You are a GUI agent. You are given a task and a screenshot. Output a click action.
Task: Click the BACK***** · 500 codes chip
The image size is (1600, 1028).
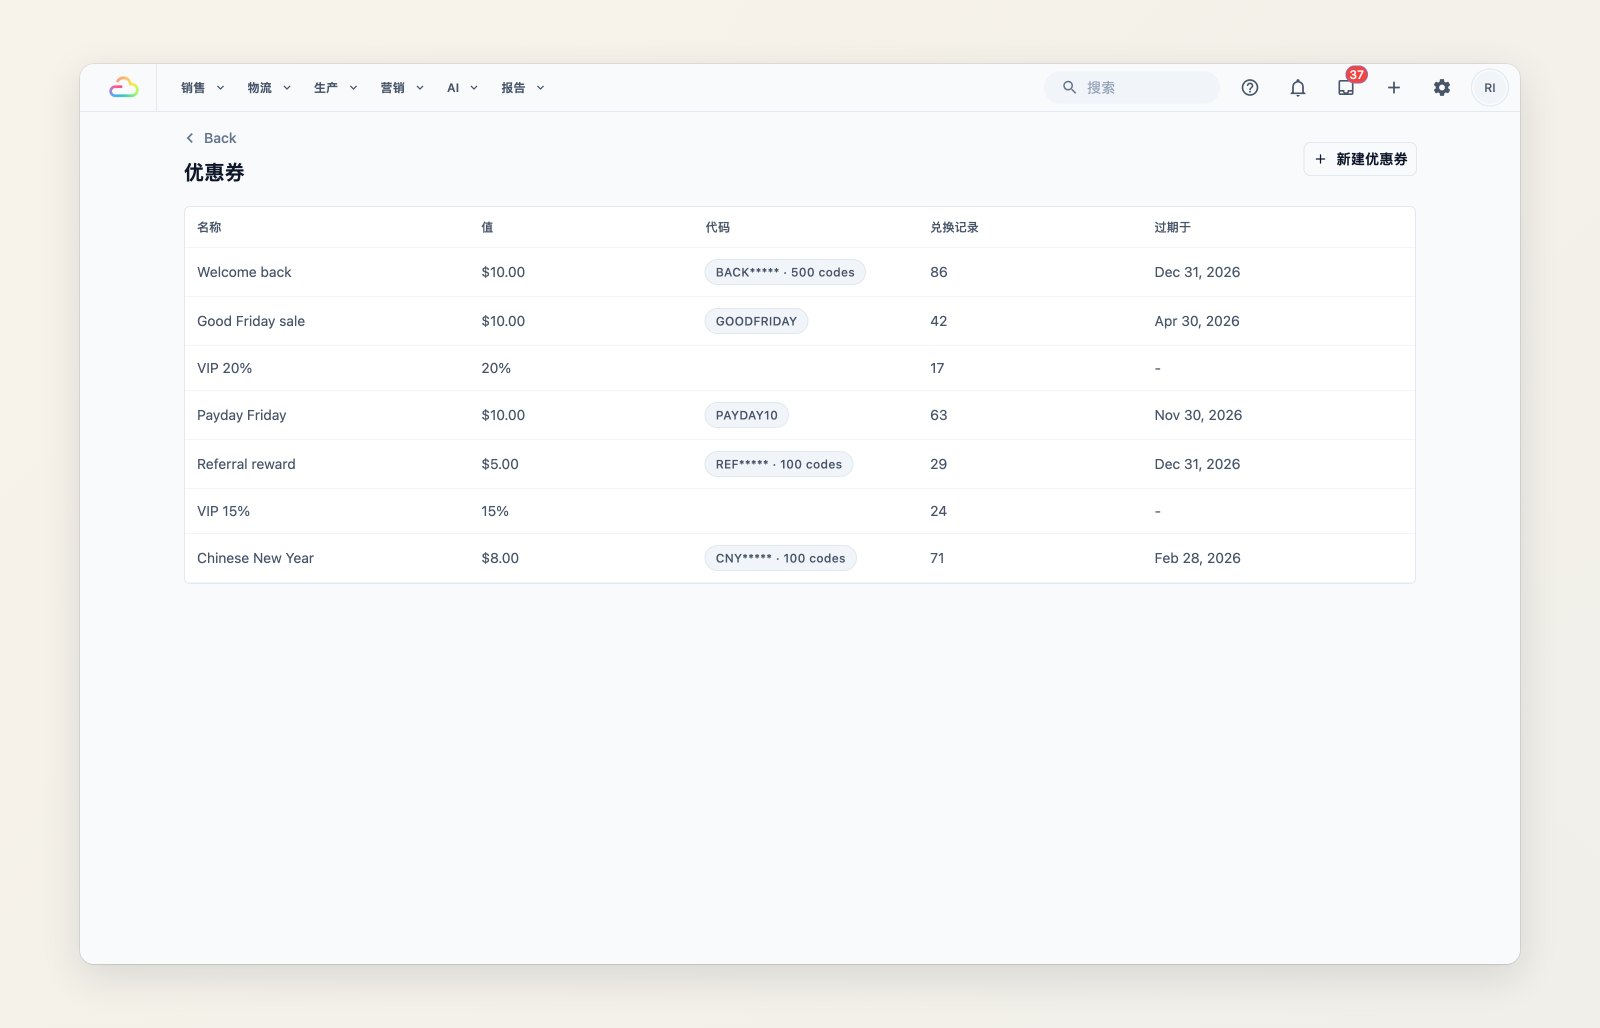tap(785, 272)
